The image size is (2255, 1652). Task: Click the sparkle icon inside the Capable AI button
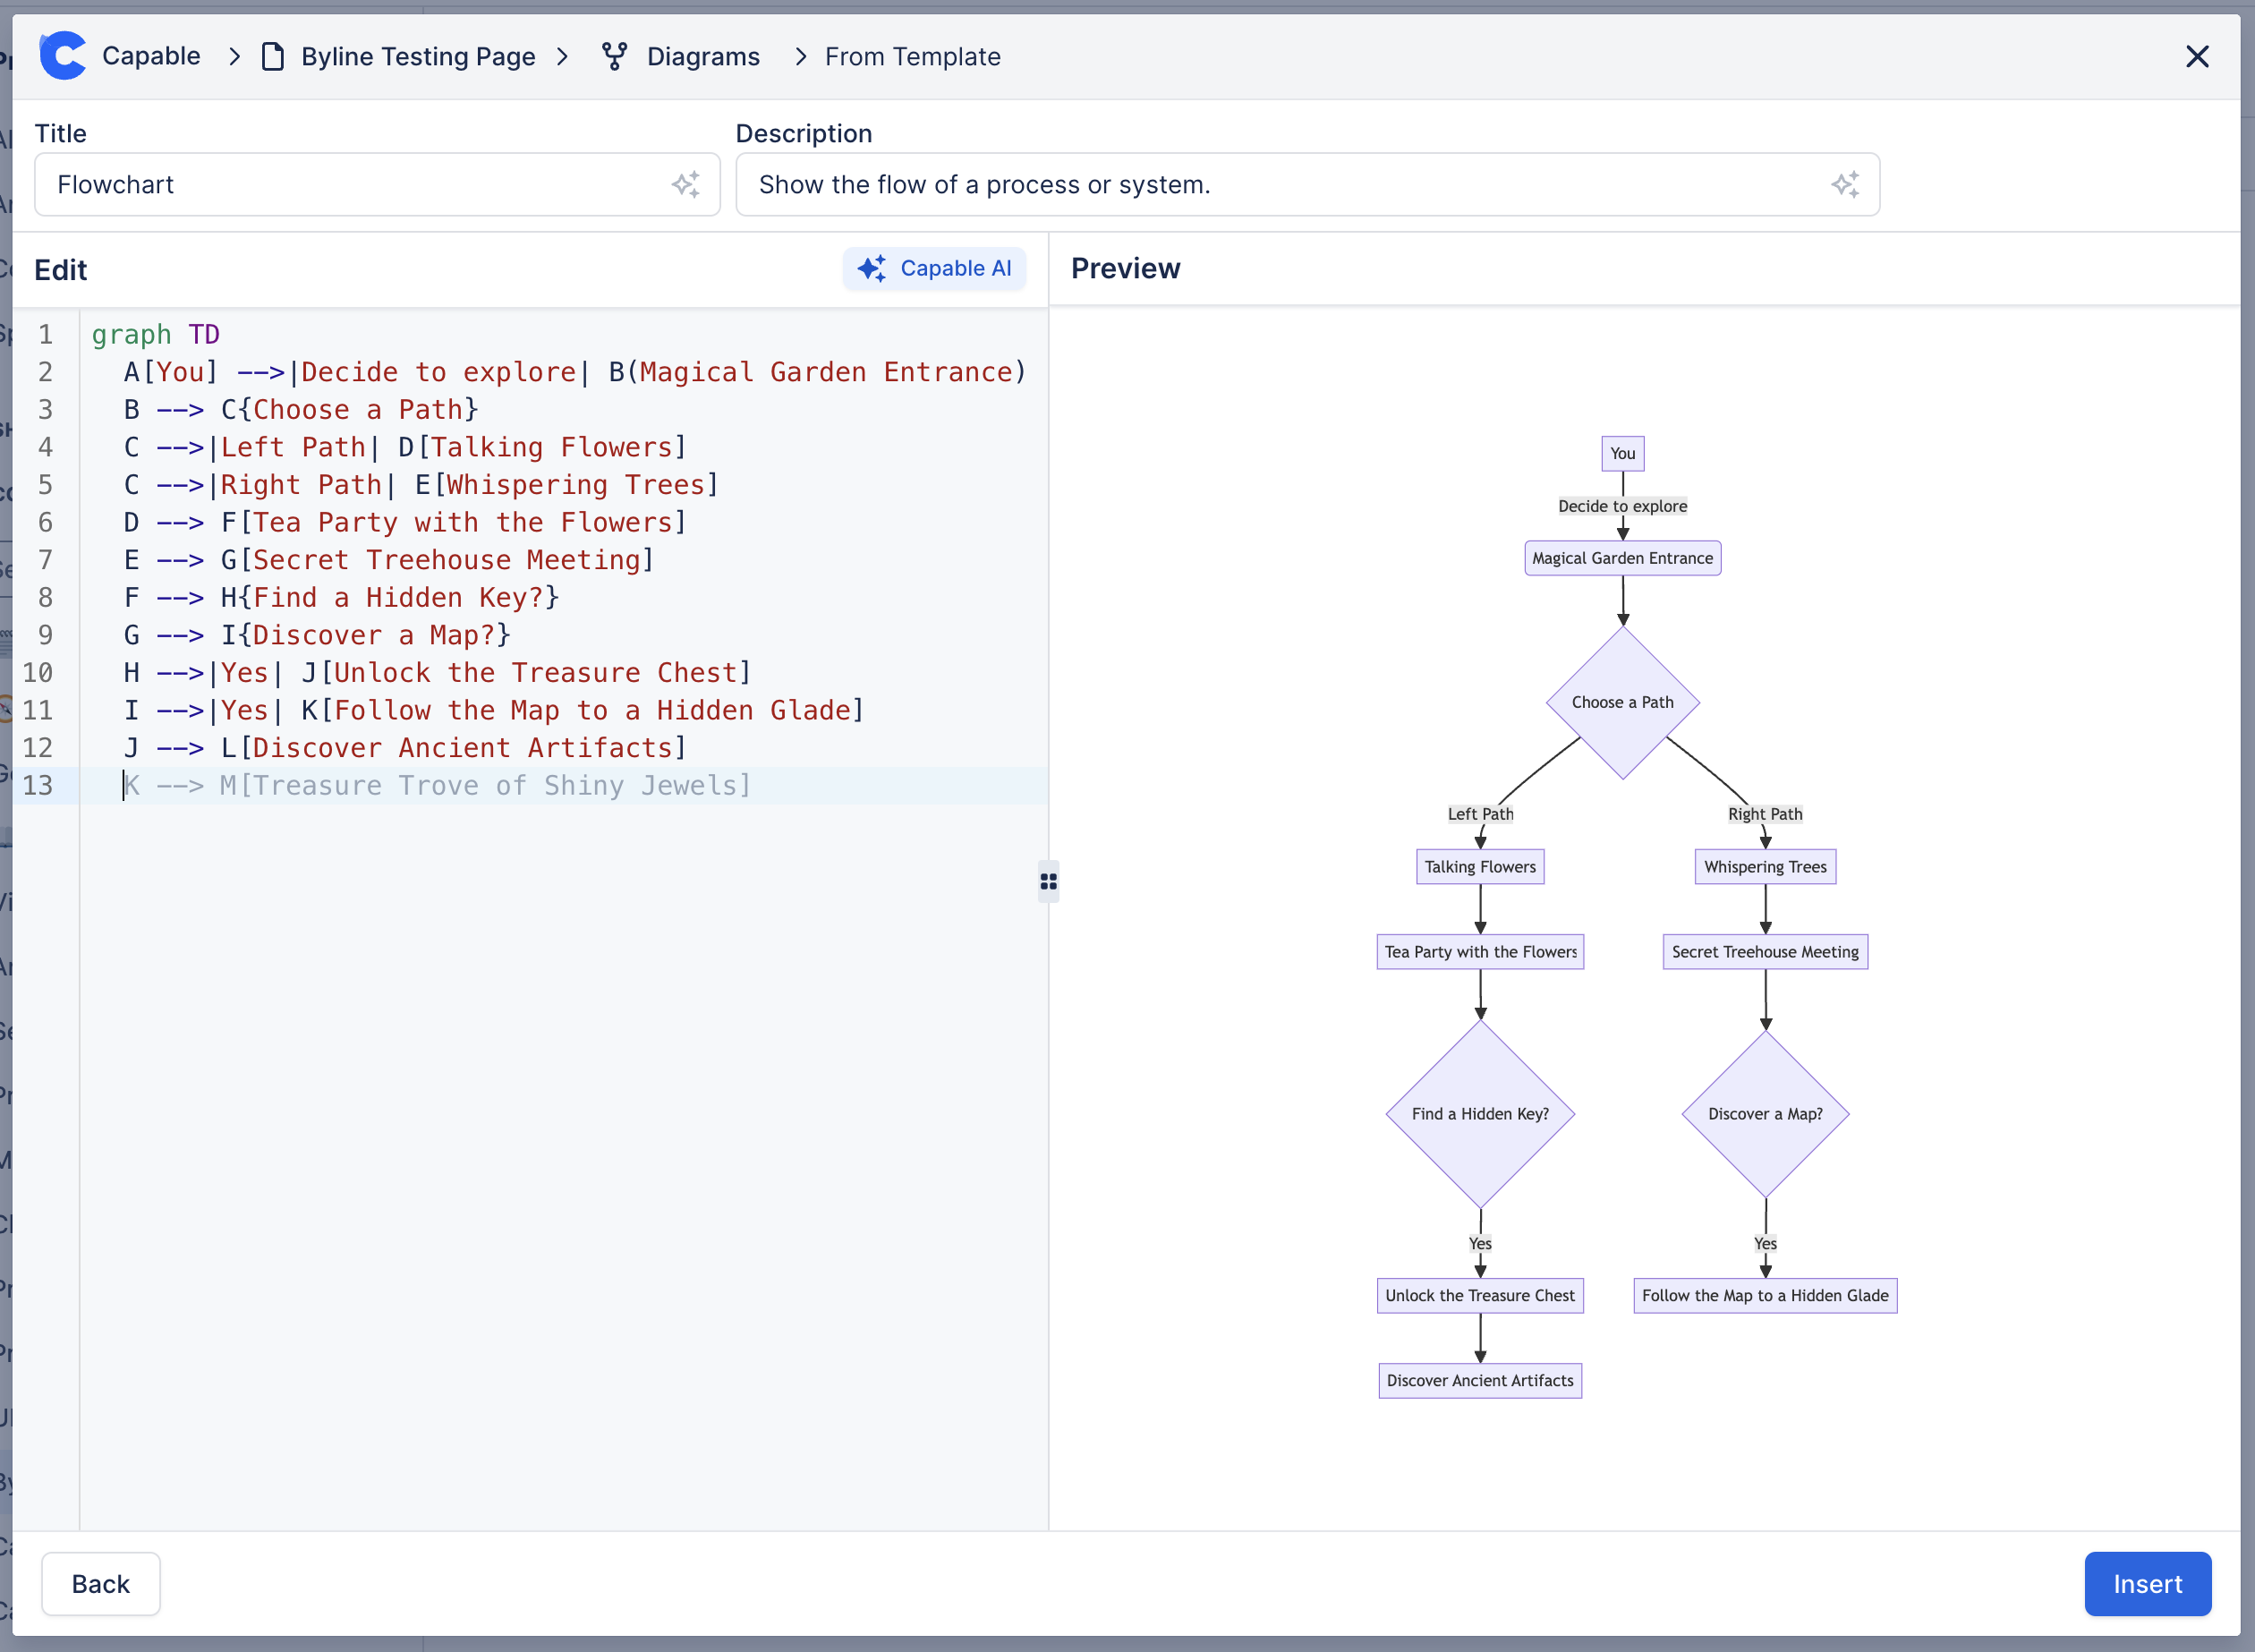click(871, 268)
